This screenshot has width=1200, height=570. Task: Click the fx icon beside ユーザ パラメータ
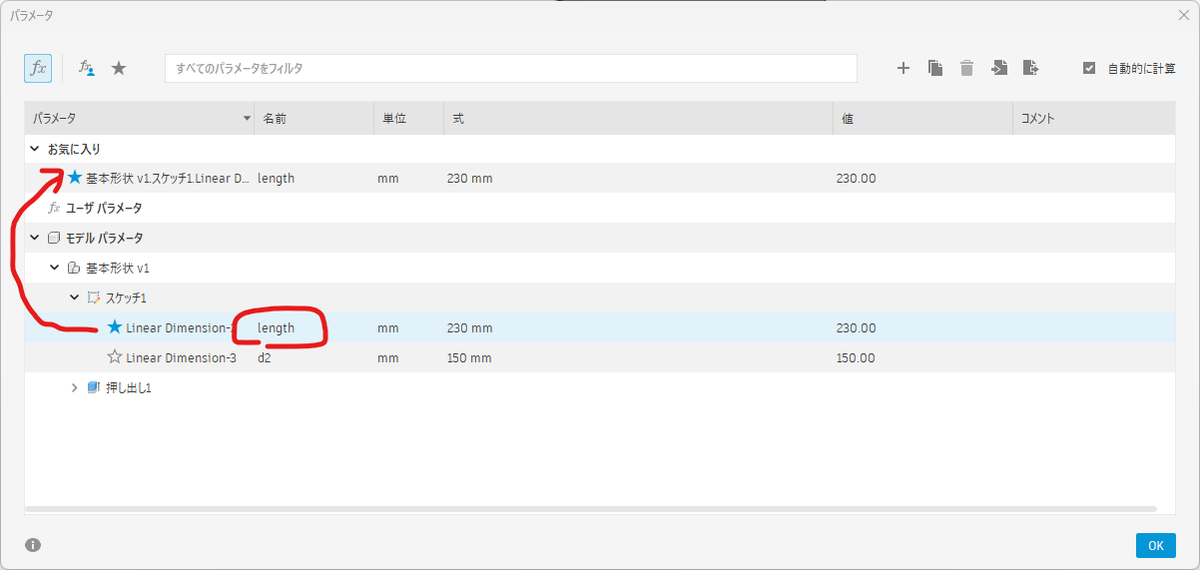tap(54, 208)
